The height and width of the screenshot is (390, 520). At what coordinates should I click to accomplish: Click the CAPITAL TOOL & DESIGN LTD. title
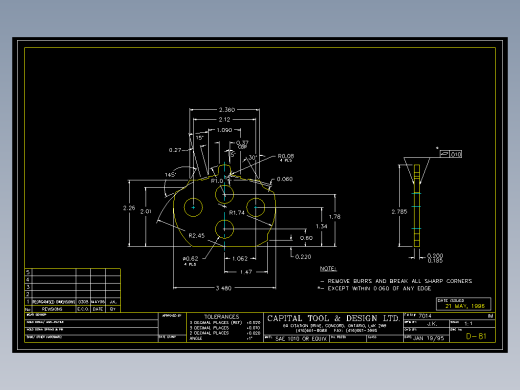pyautogui.click(x=333, y=318)
